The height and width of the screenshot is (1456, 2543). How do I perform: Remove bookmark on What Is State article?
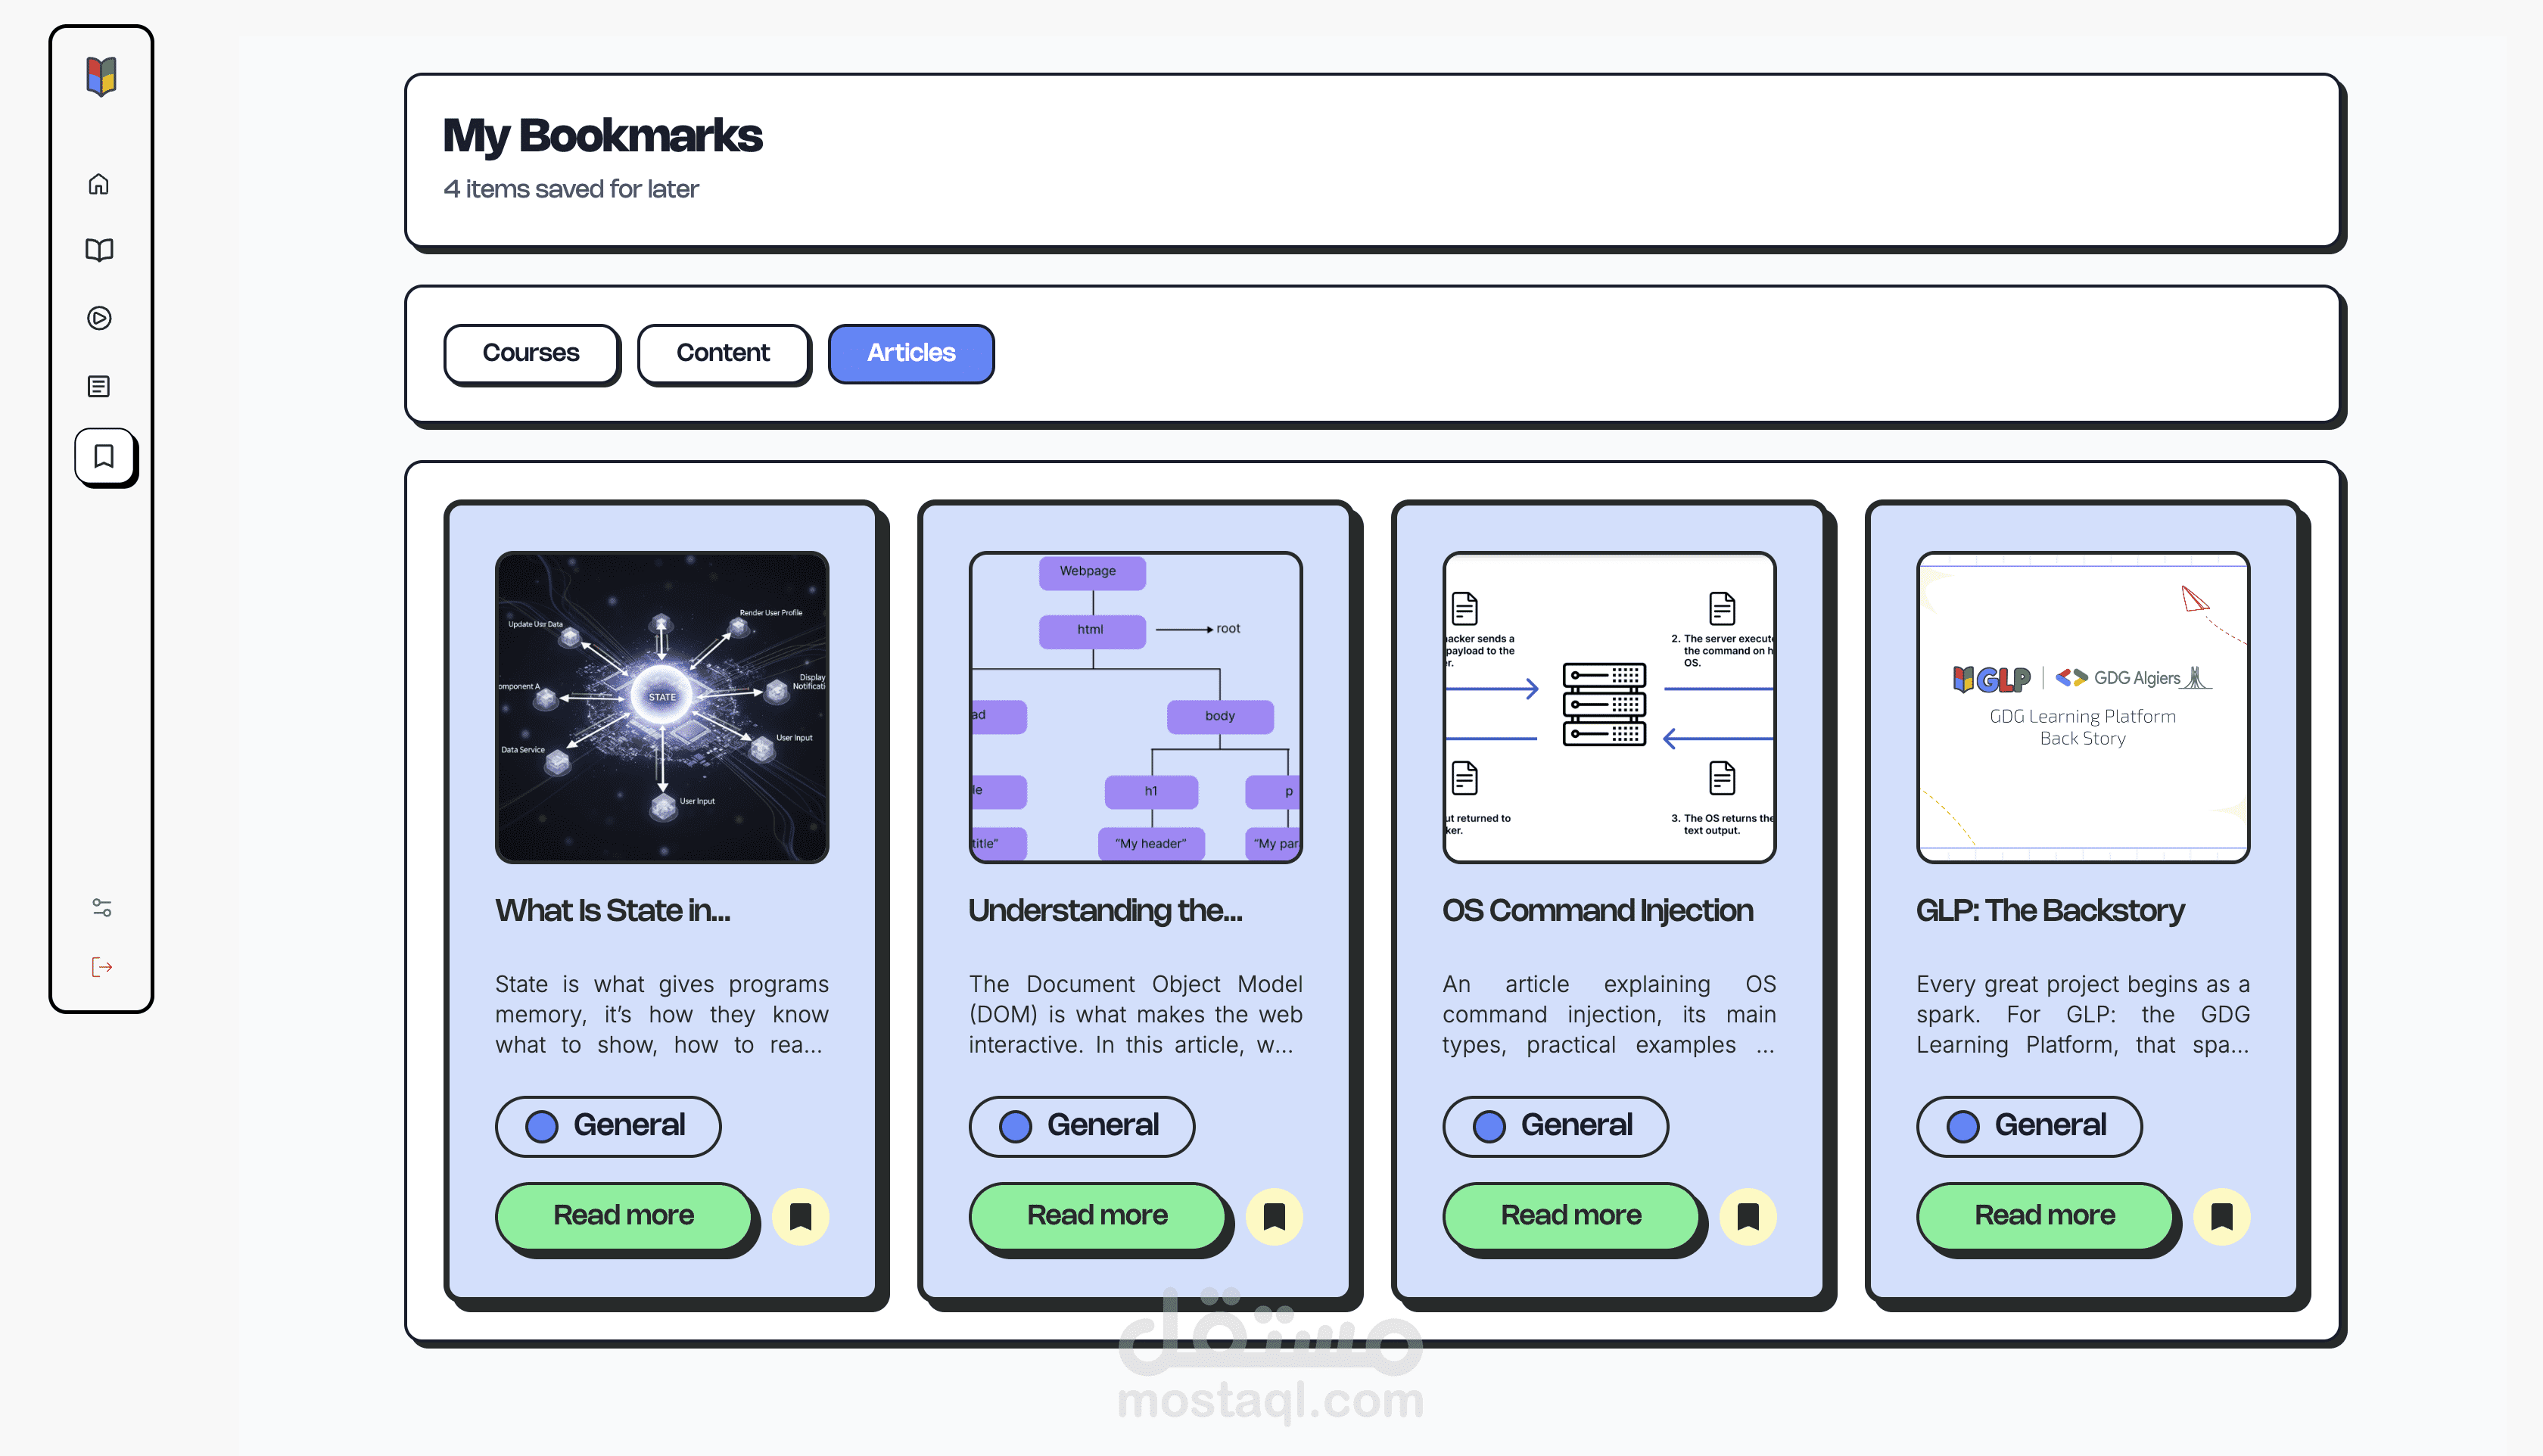pos(800,1216)
